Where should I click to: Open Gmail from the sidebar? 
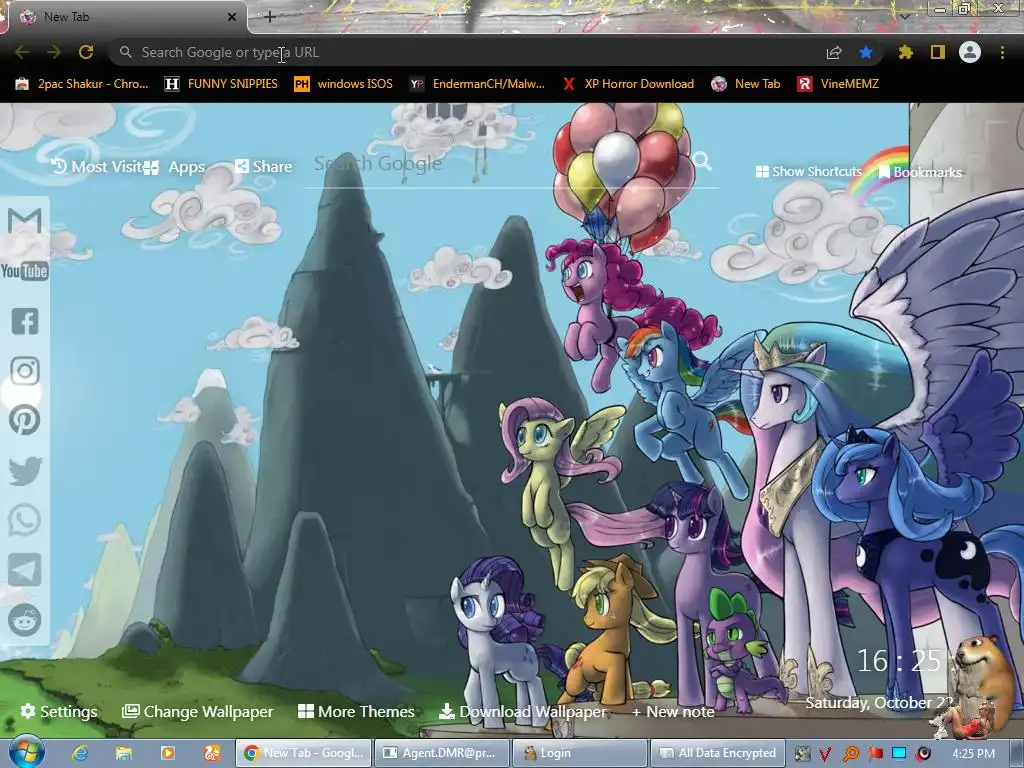[25, 221]
